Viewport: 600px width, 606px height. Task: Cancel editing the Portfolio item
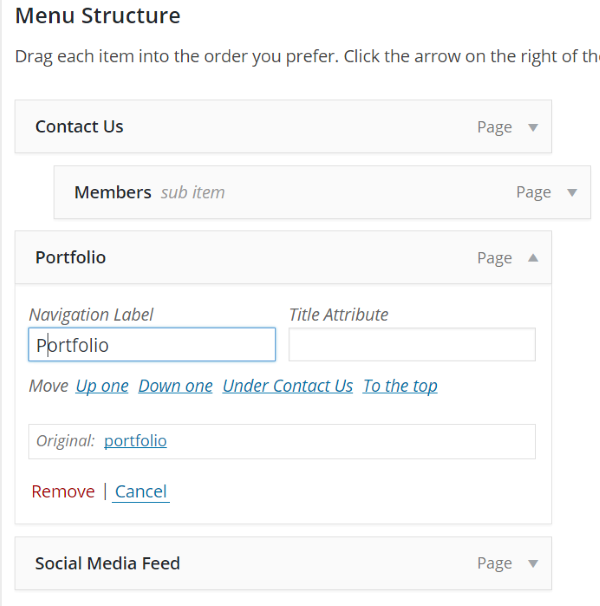141,492
